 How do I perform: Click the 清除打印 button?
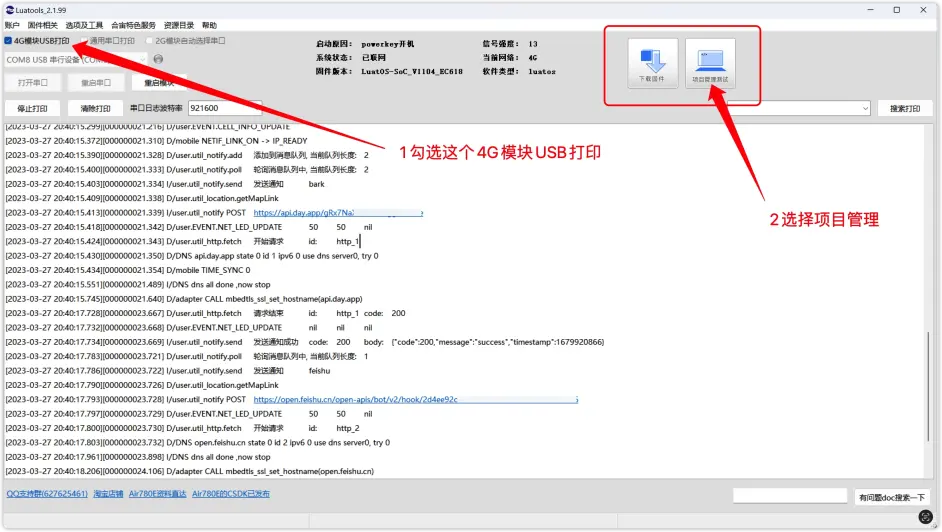point(95,108)
